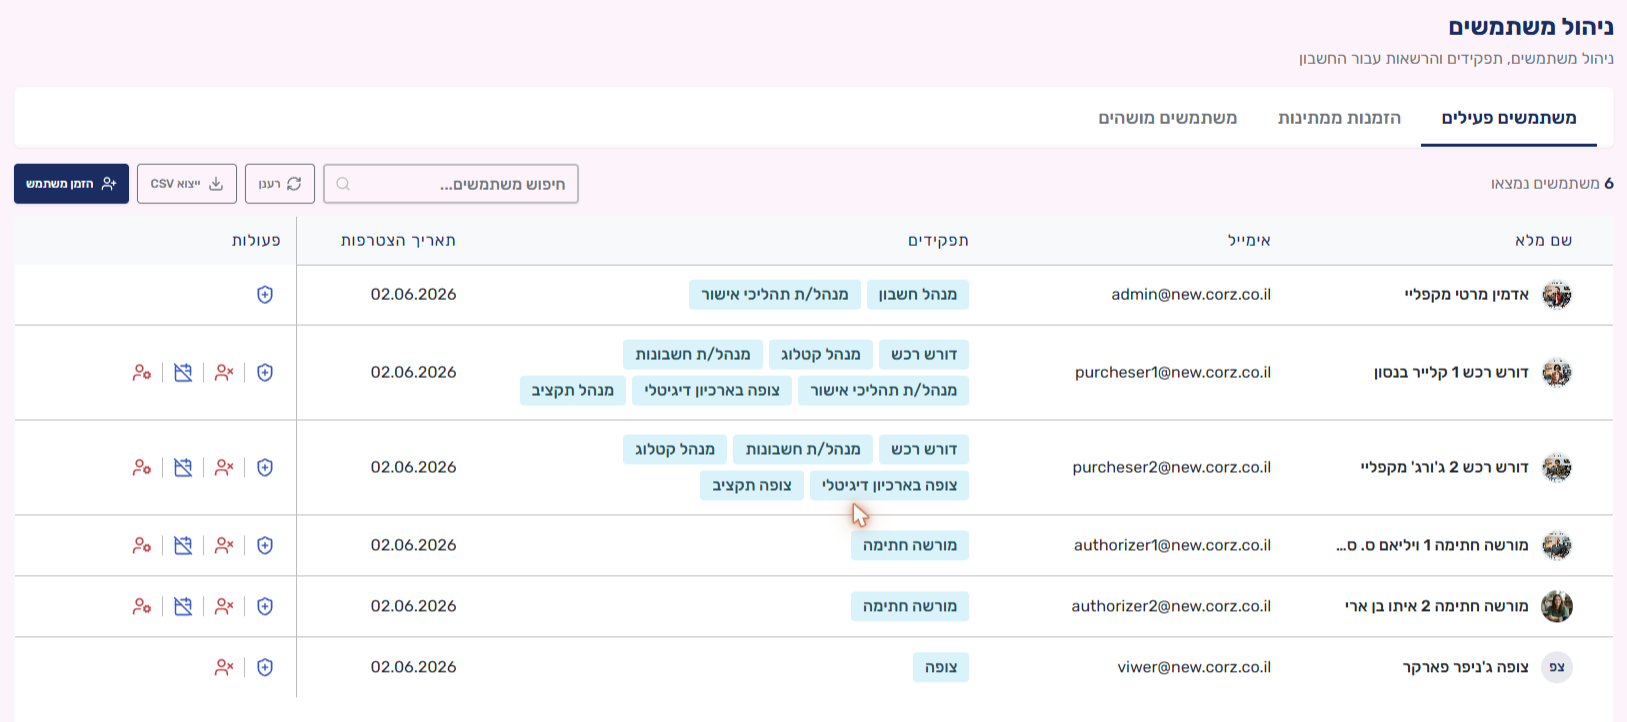Click מנהל חשבון role tag in admin row
This screenshot has height=722, width=1627.
(918, 295)
